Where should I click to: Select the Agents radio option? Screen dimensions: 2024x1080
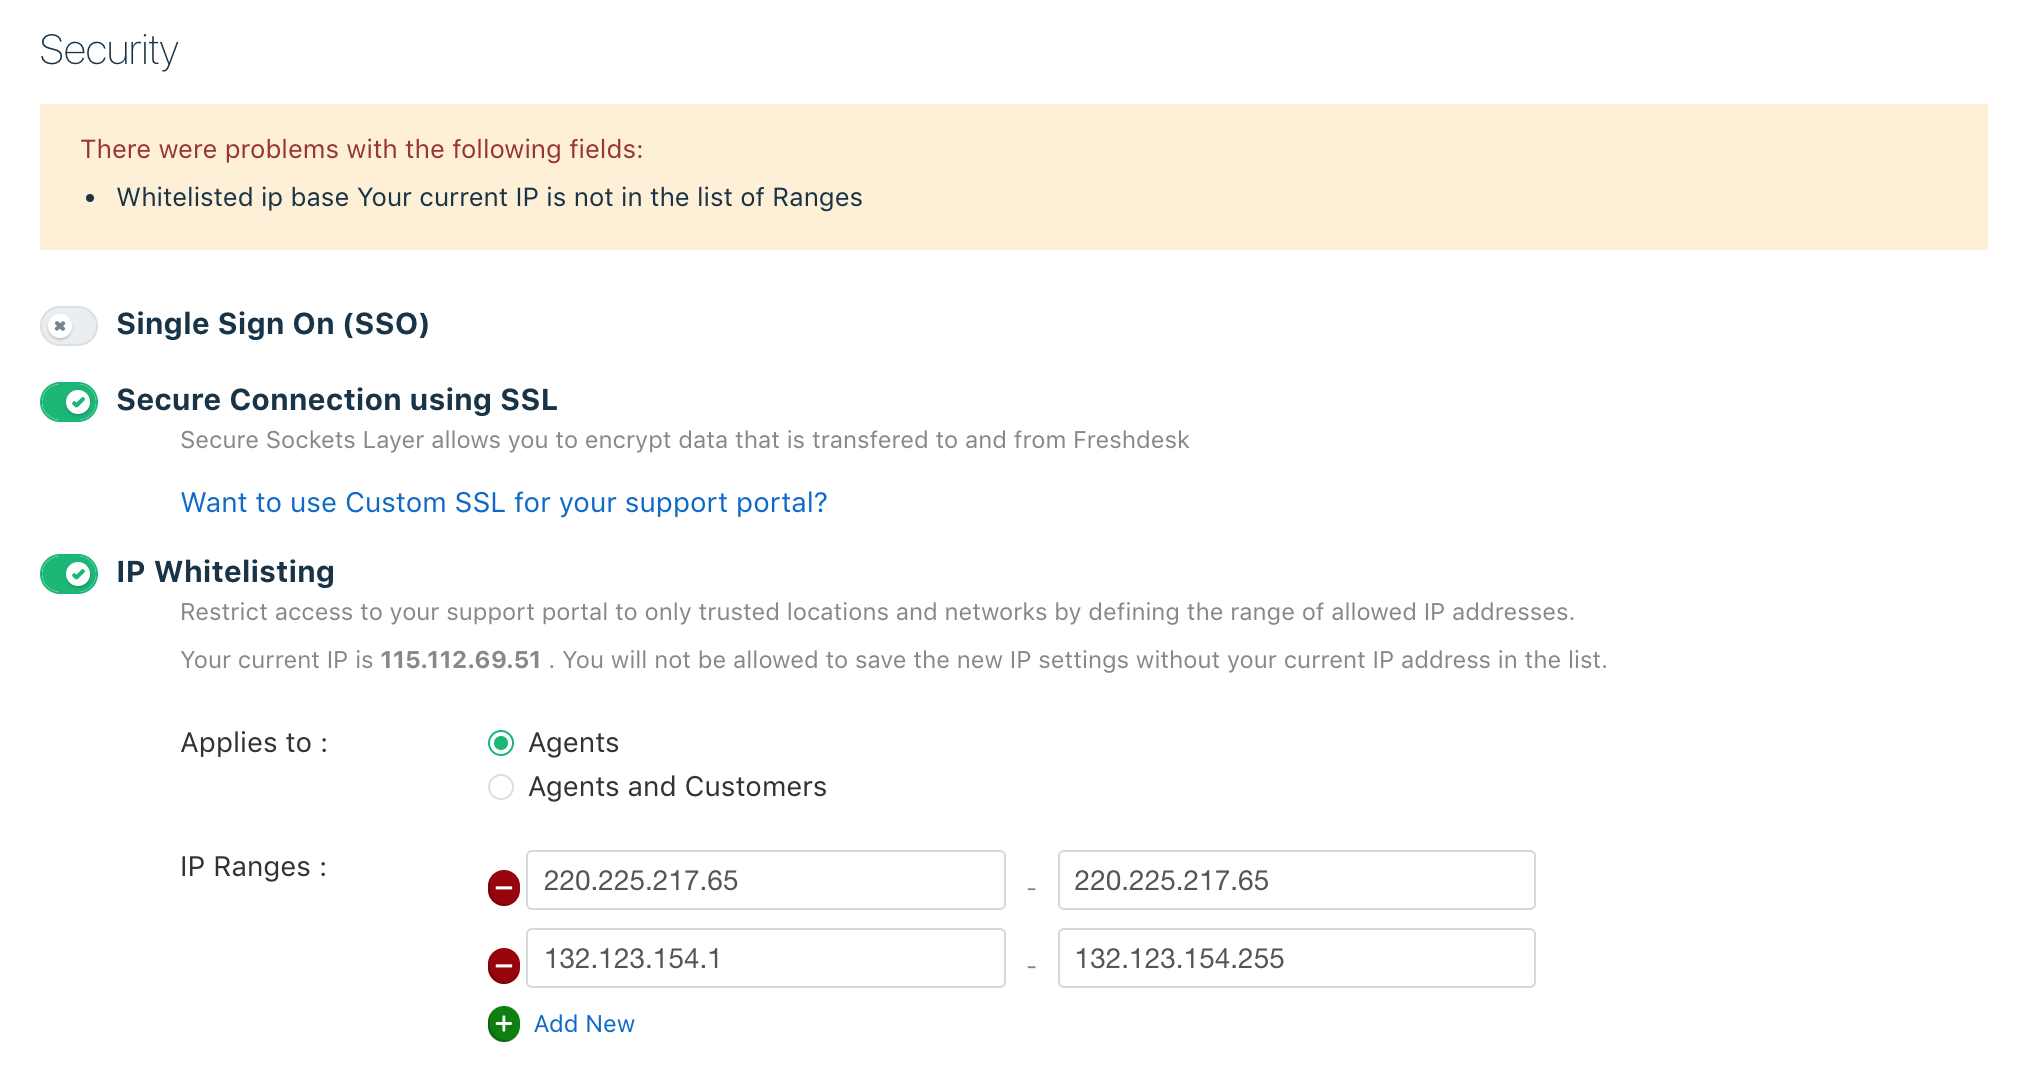click(x=501, y=743)
